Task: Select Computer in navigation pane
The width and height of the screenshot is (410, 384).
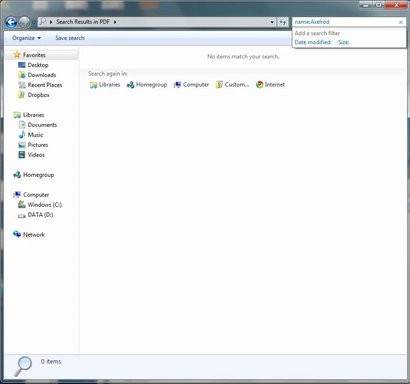Action: point(36,195)
